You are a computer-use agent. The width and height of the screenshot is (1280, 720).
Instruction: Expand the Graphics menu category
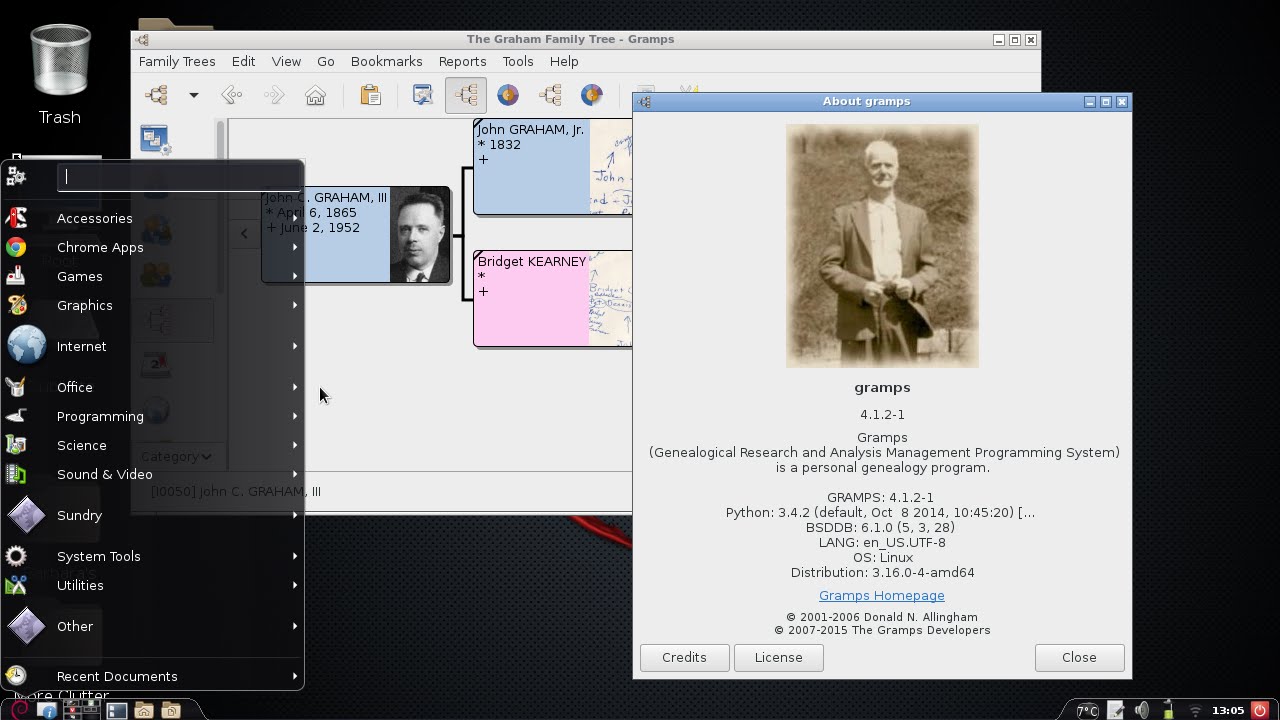pos(152,305)
